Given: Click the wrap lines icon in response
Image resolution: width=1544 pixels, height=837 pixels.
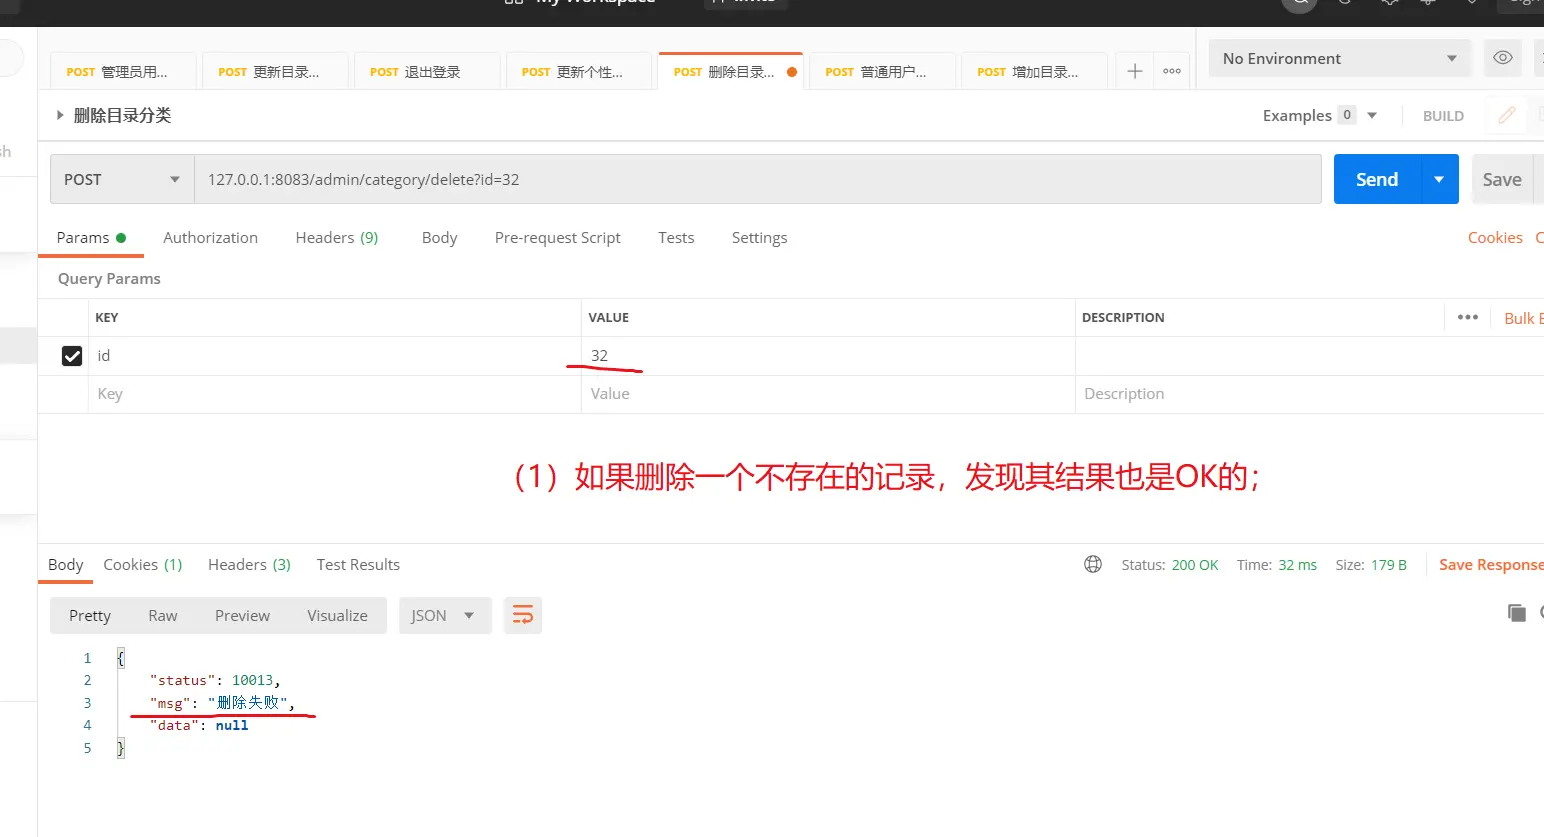Looking at the screenshot, I should (523, 615).
